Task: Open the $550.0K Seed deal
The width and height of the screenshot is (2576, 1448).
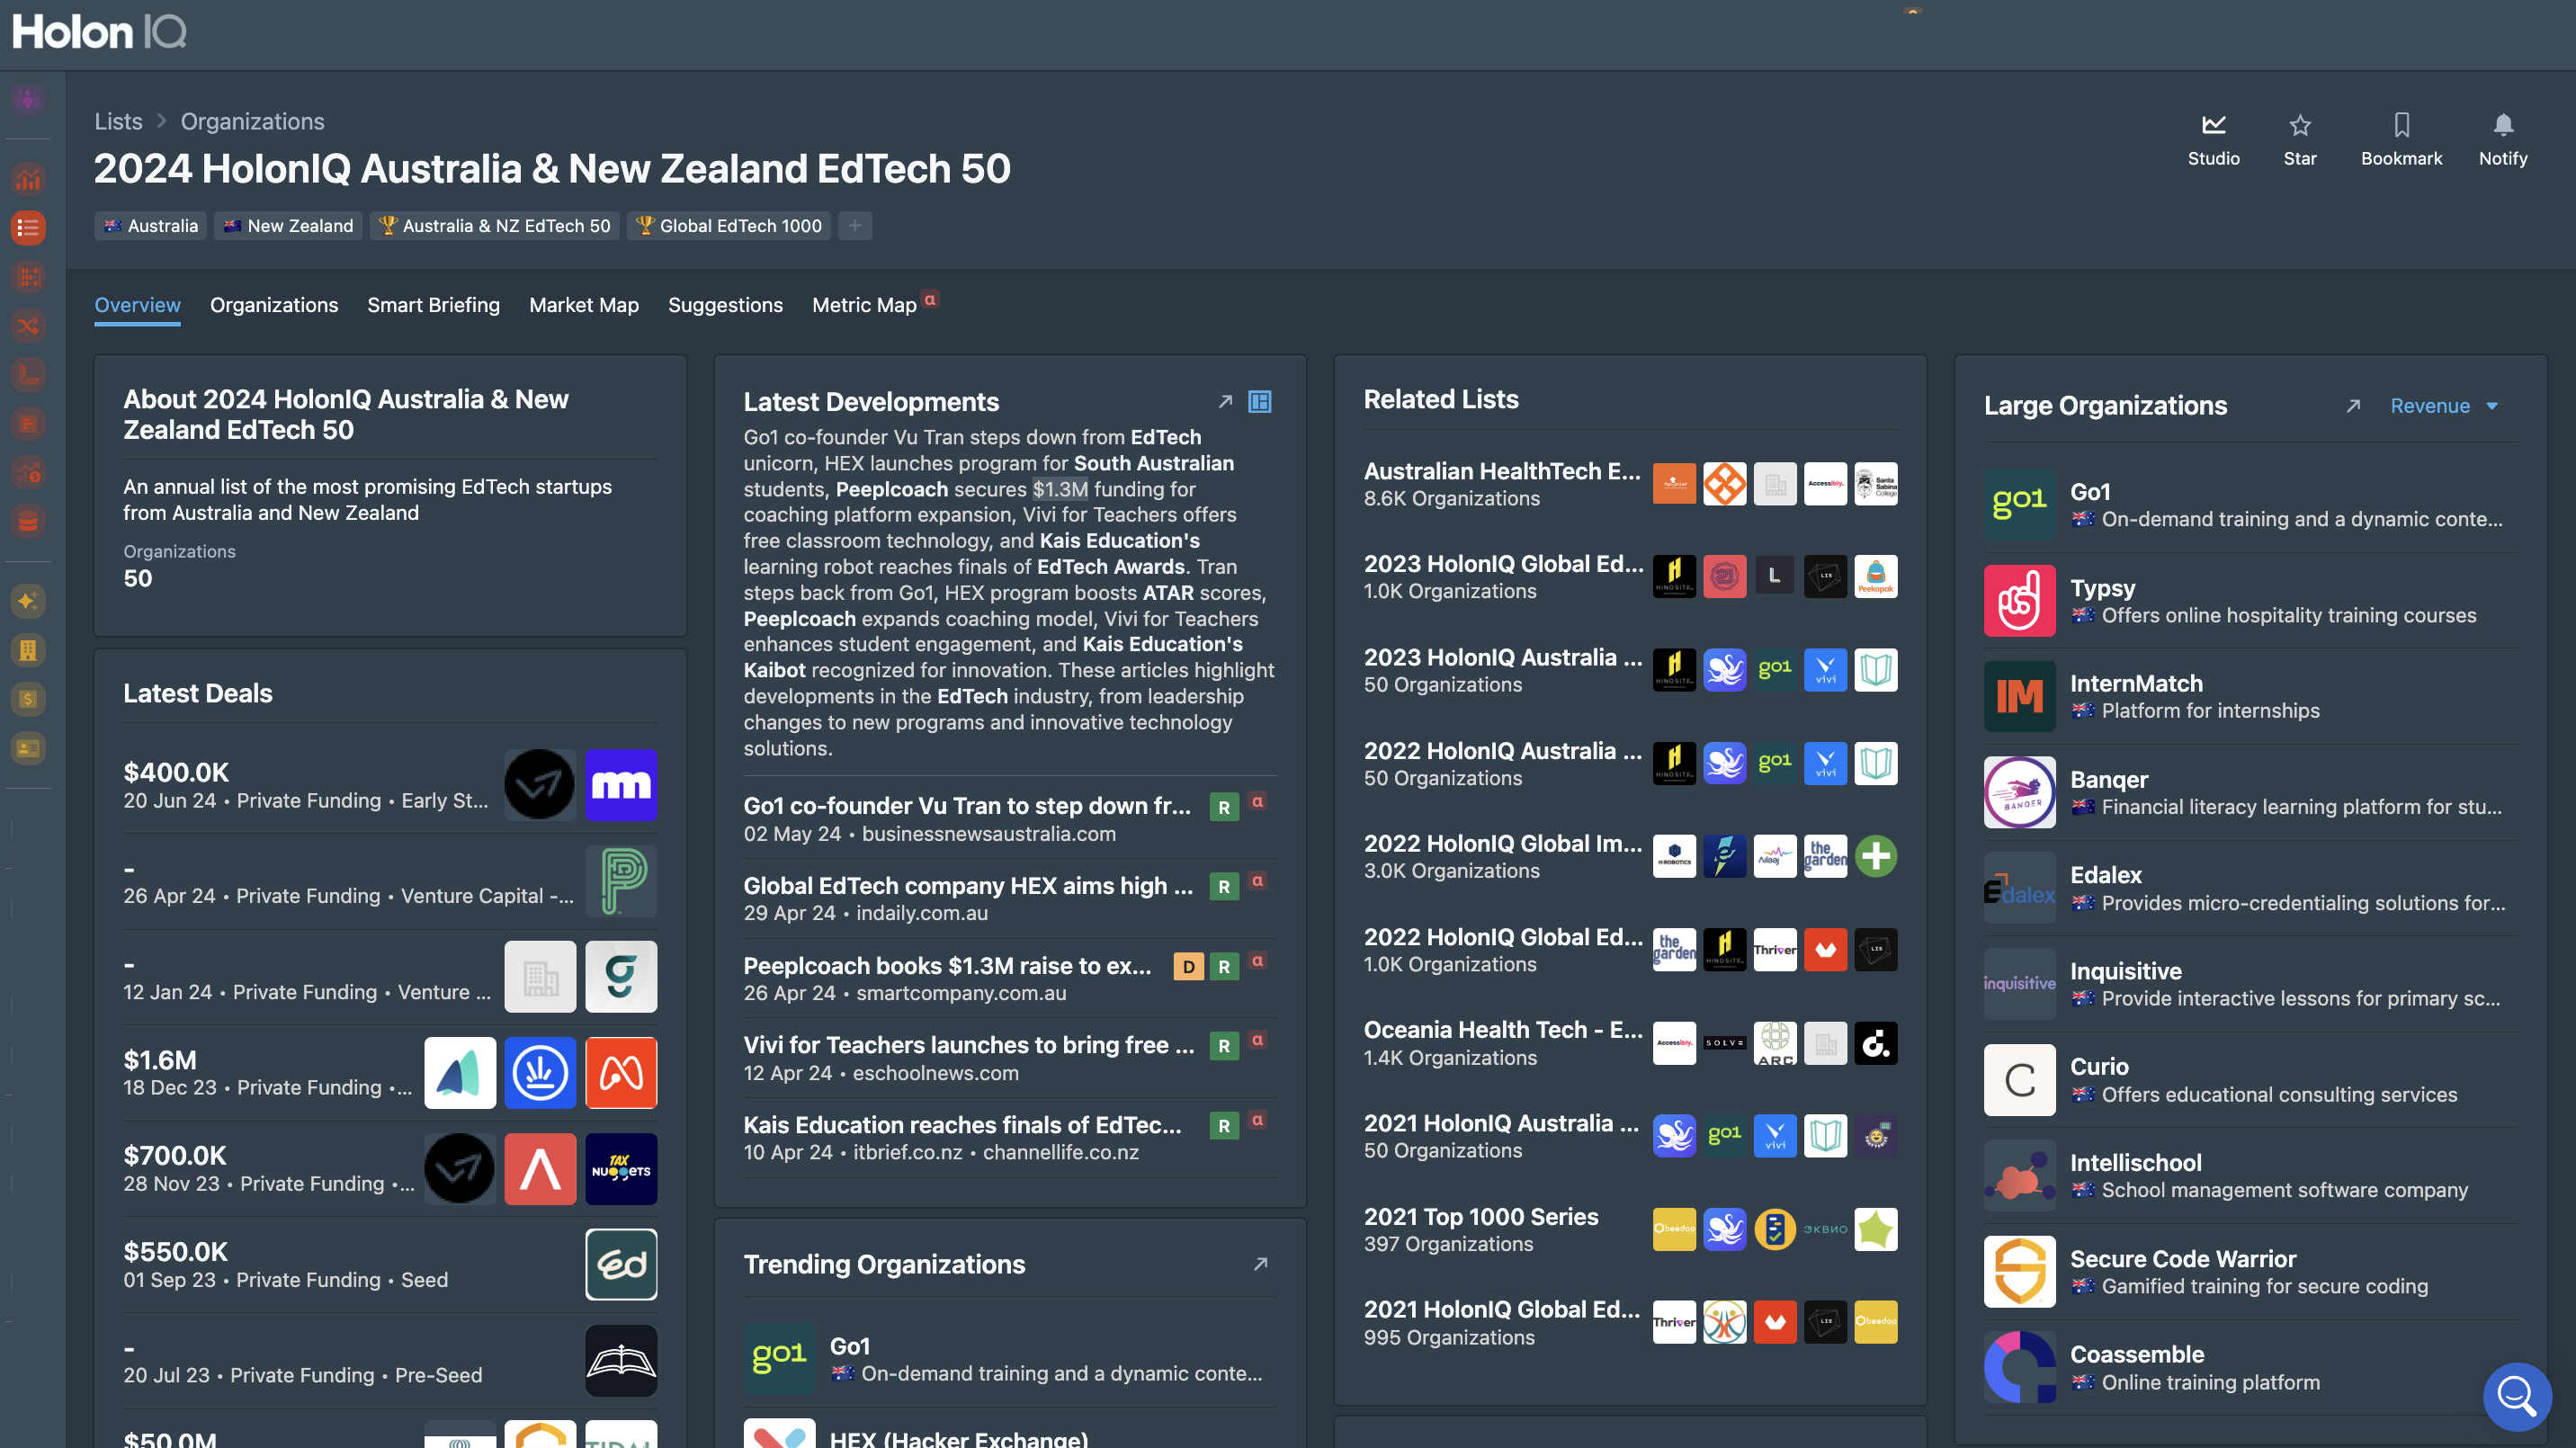Action: click(x=390, y=1265)
